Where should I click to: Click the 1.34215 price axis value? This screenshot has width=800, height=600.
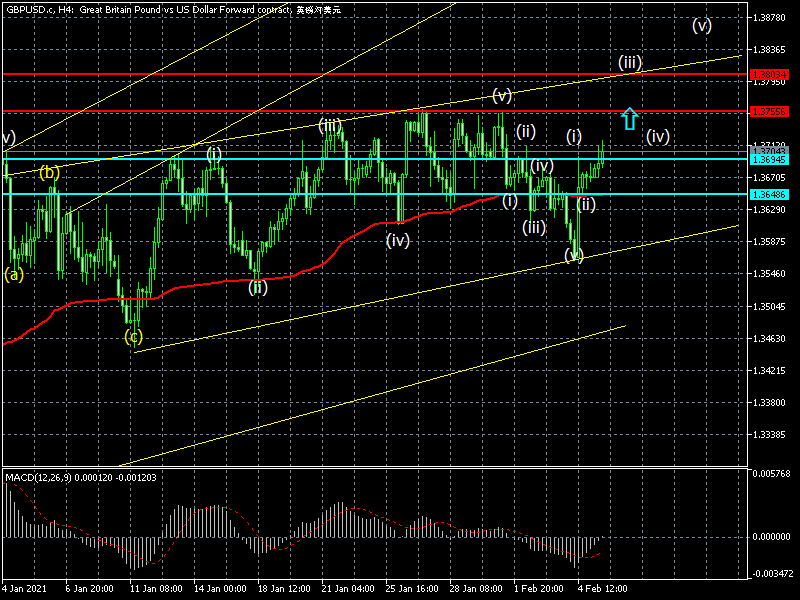pos(769,370)
